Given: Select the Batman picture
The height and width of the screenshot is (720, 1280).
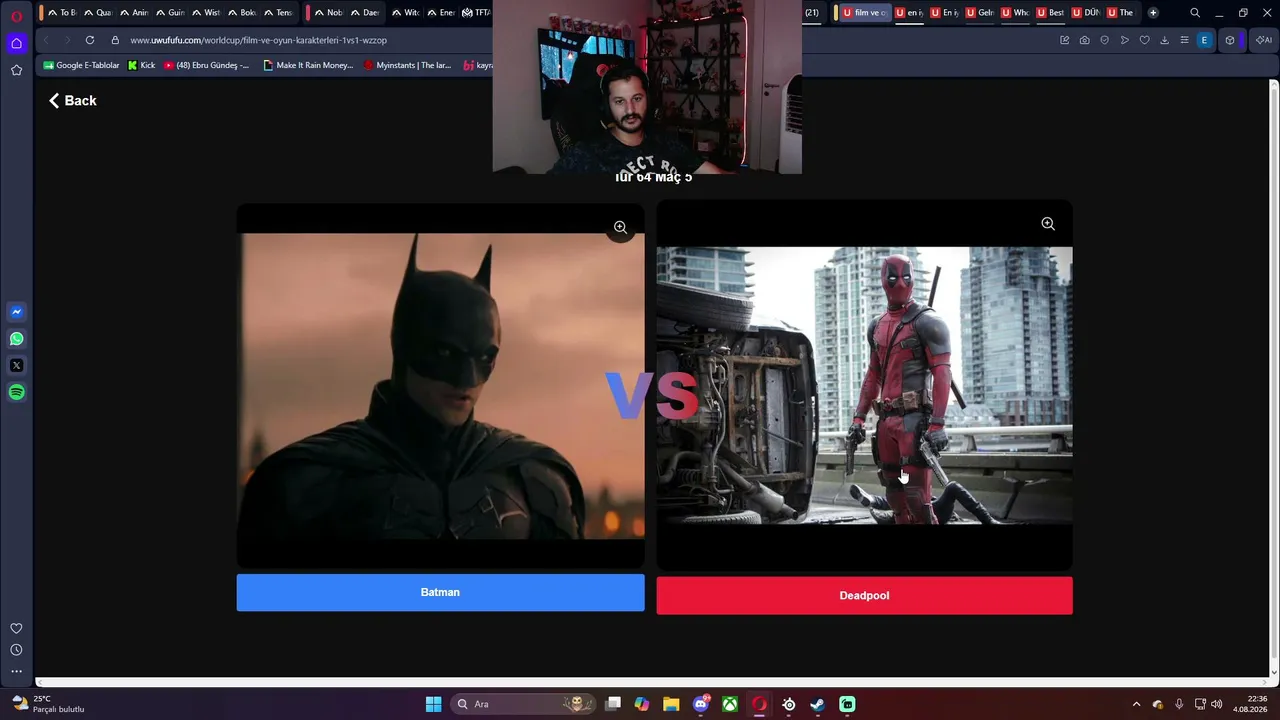Looking at the screenshot, I should click(440, 386).
